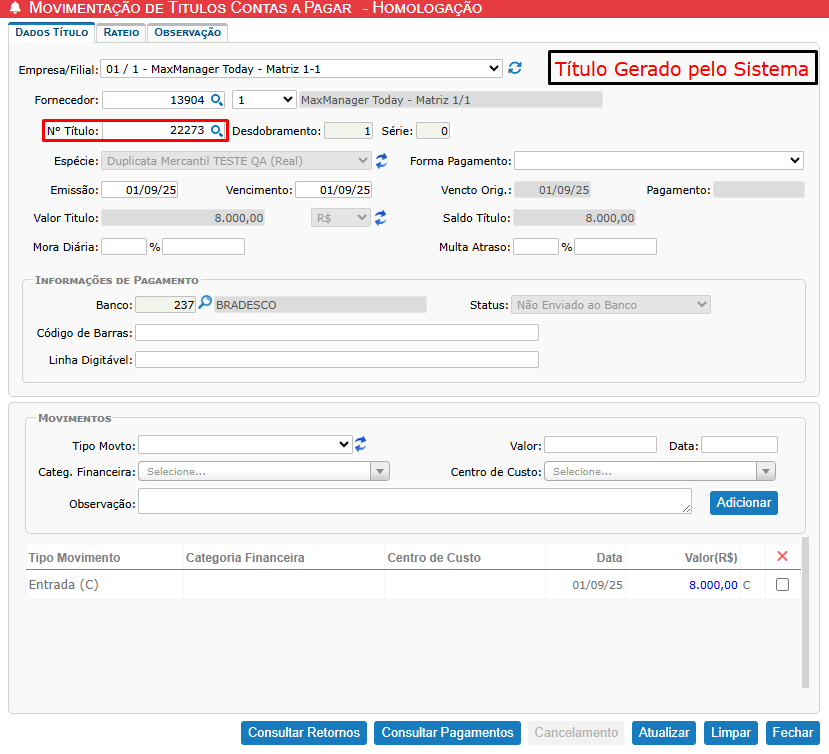Search Banco using magnifier icon
829x754 pixels.
pos(205,304)
